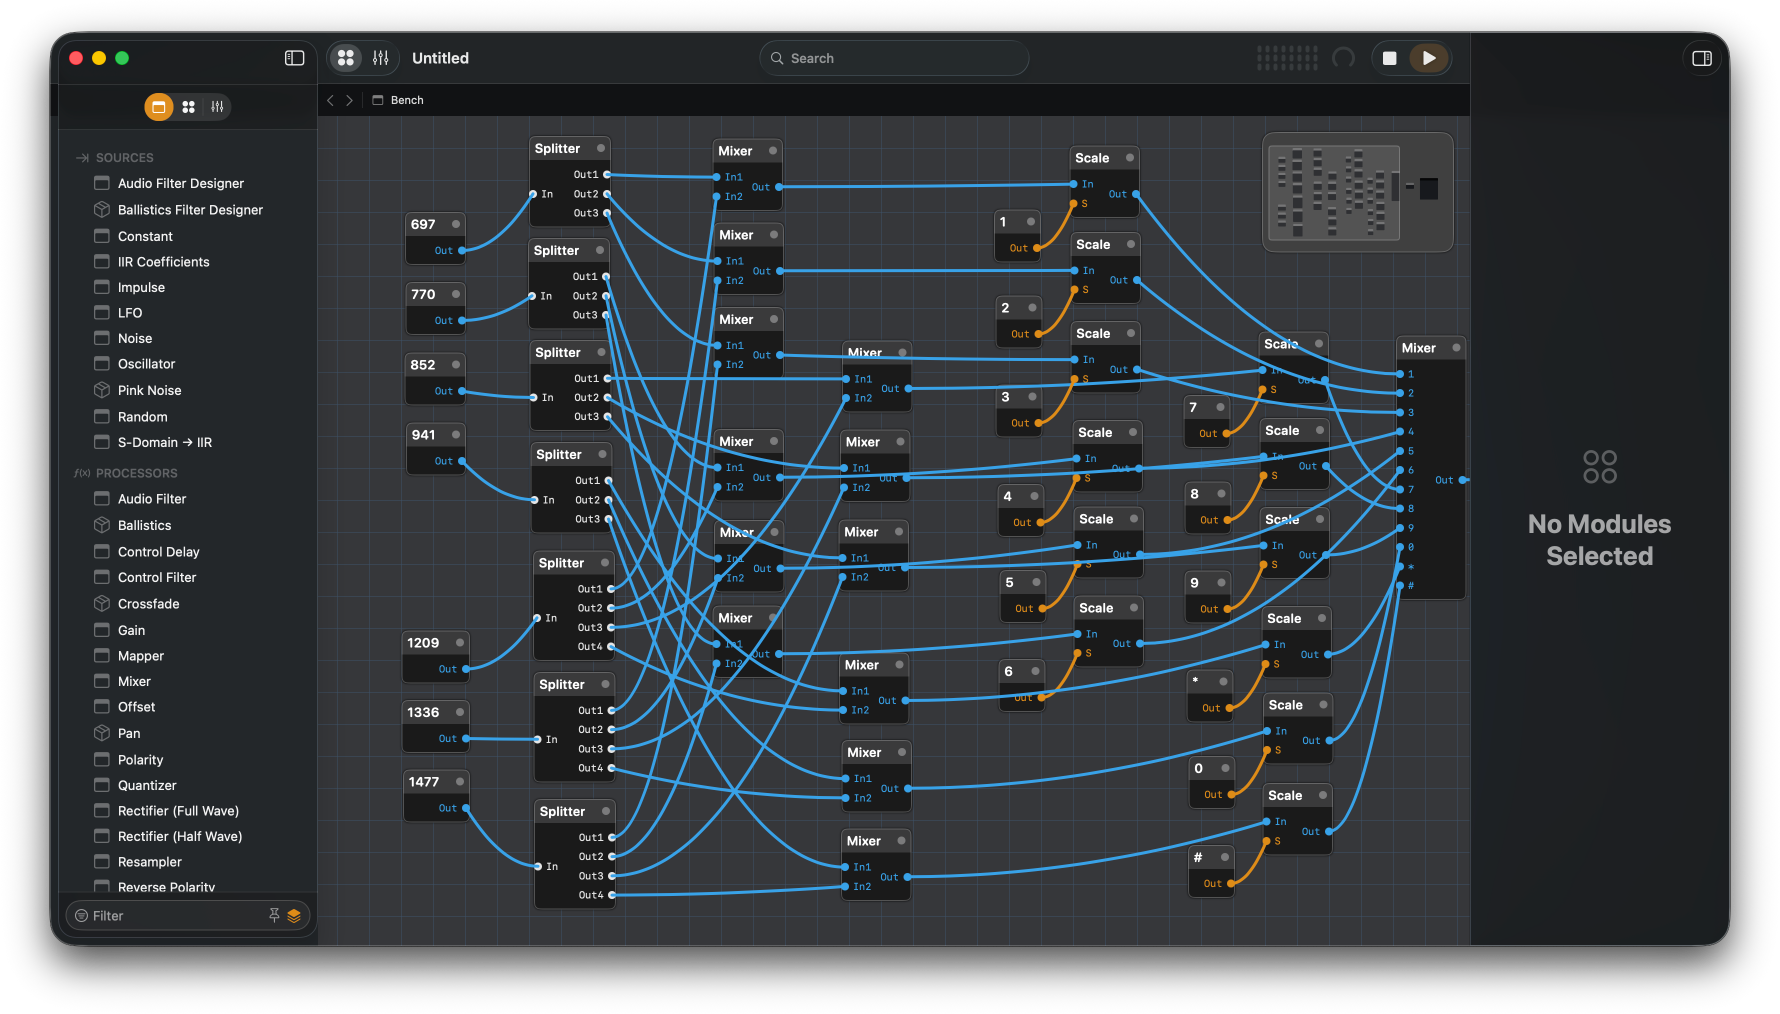Viewport: 1780px width, 1014px height.
Task: Go back with the left chevron
Action: (x=331, y=100)
